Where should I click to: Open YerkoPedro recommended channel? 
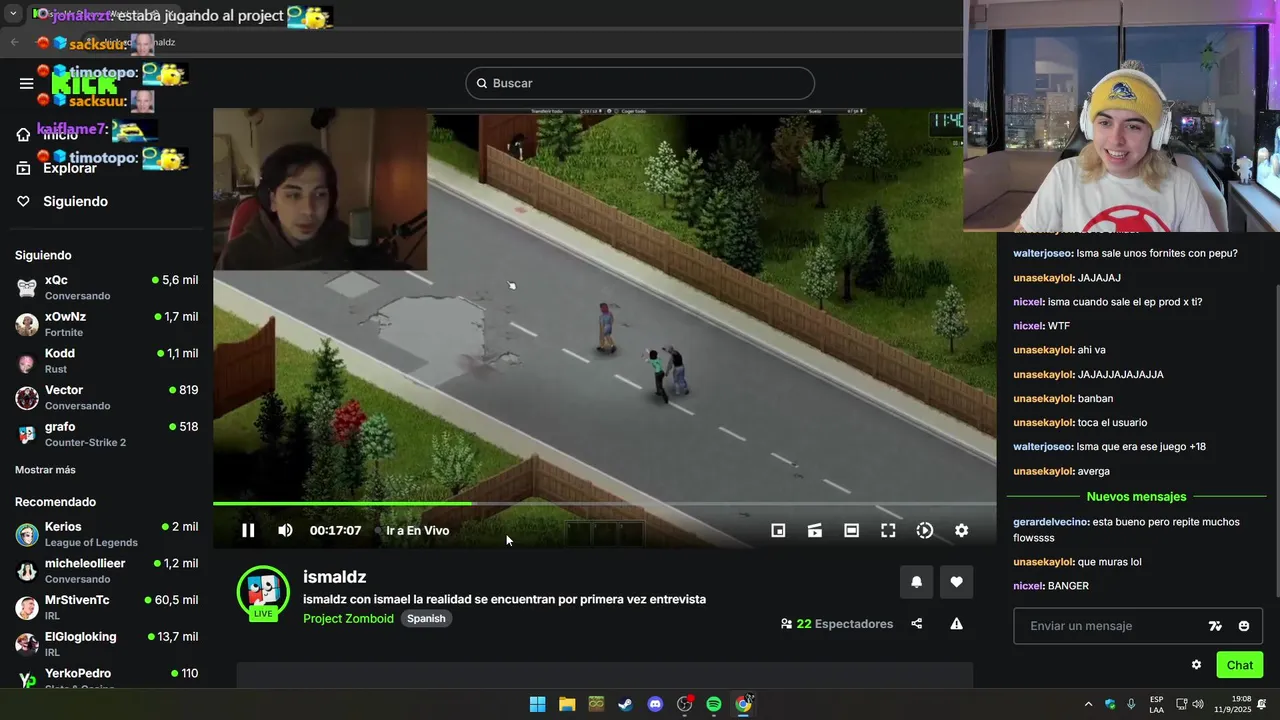coord(106,678)
